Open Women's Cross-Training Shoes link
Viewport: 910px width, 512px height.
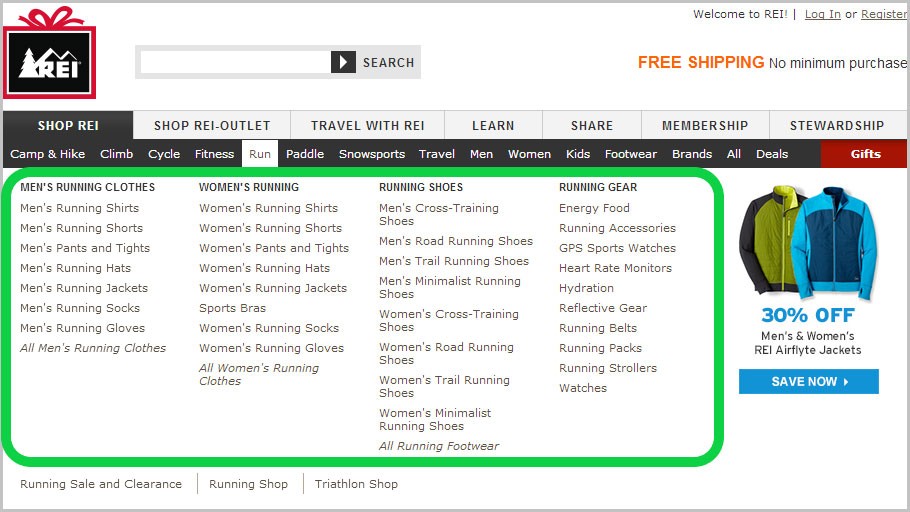[449, 320]
